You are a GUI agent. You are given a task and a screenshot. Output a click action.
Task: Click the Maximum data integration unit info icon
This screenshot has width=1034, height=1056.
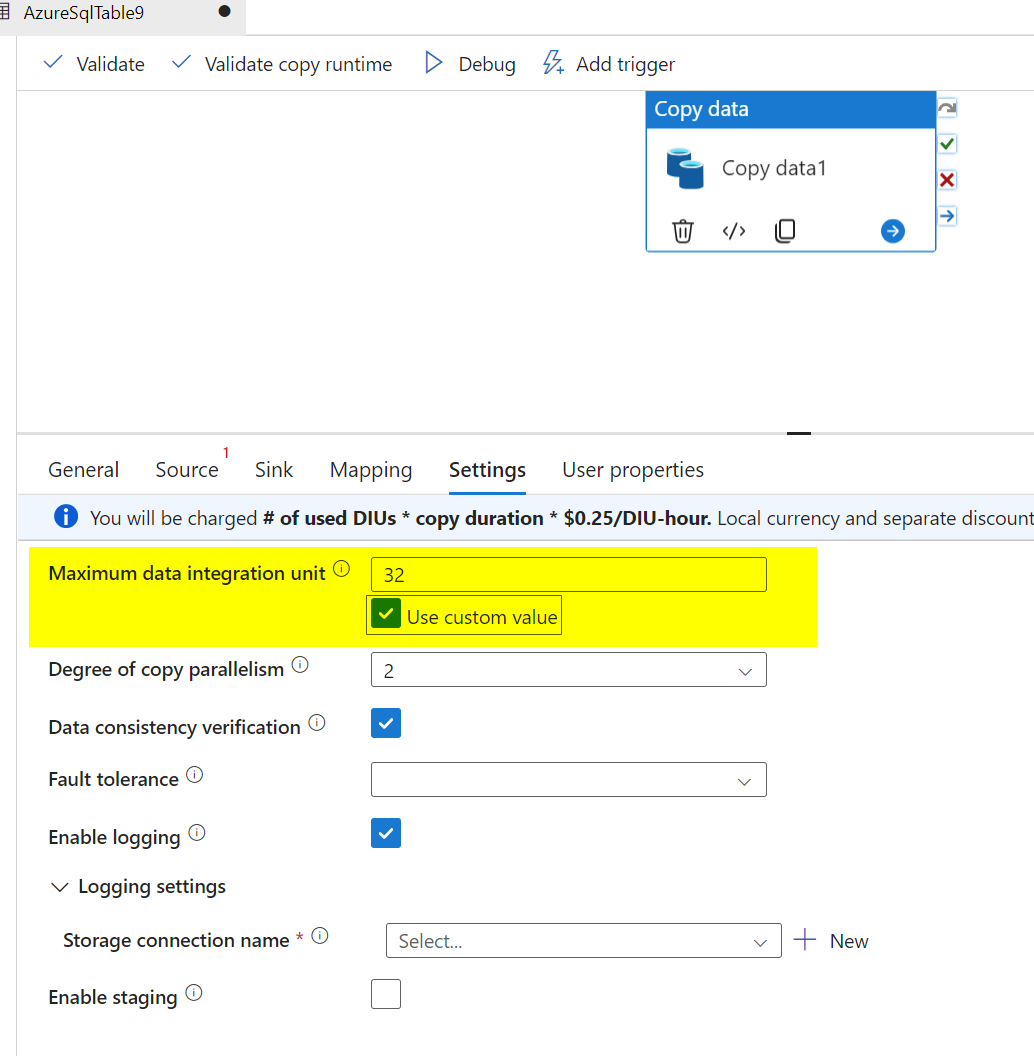click(x=341, y=567)
